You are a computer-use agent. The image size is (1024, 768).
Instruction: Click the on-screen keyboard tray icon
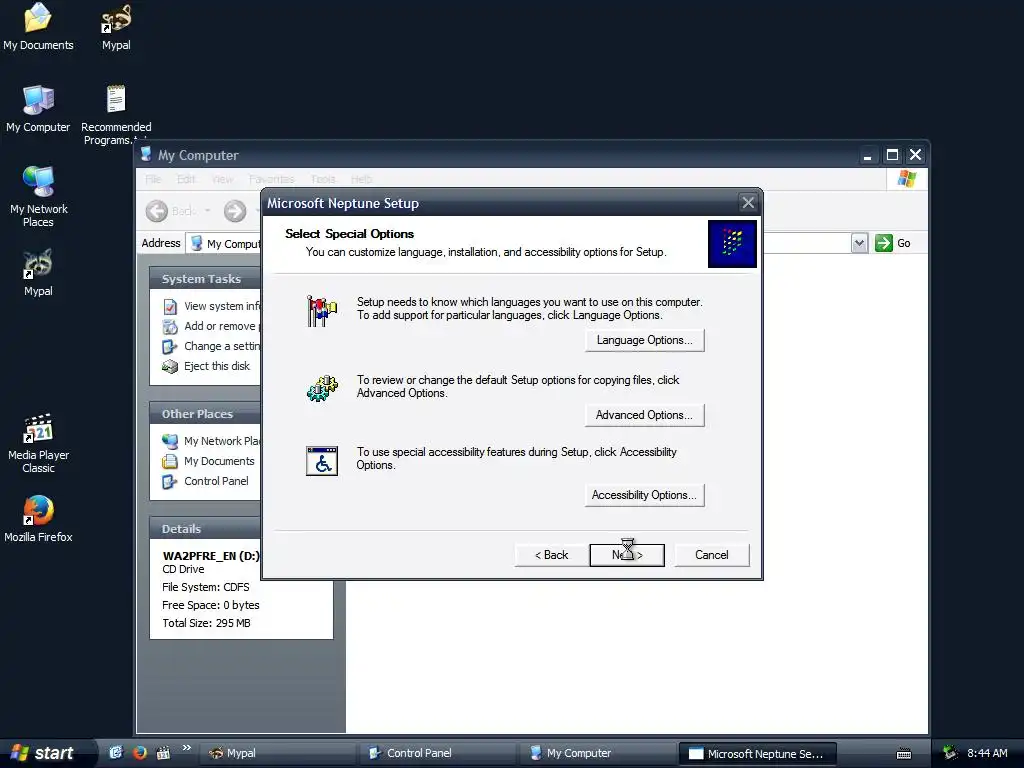[904, 754]
